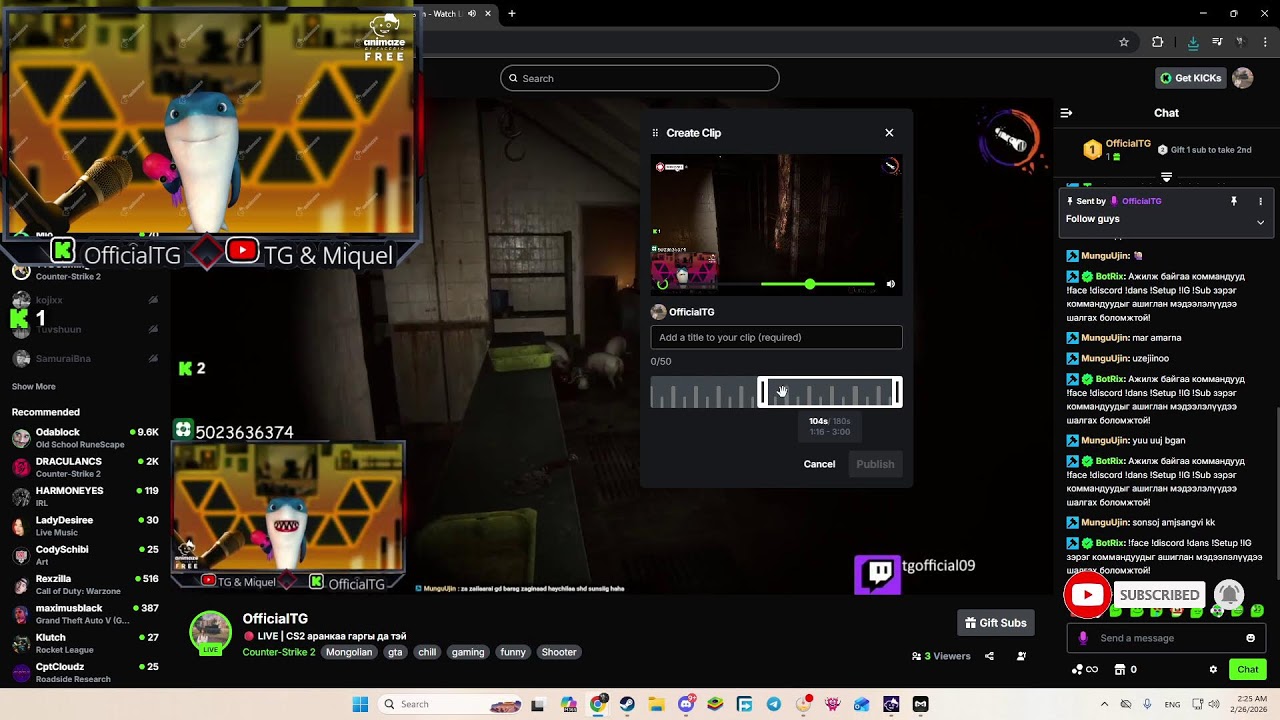Show hidden system tray icons

1104,704
